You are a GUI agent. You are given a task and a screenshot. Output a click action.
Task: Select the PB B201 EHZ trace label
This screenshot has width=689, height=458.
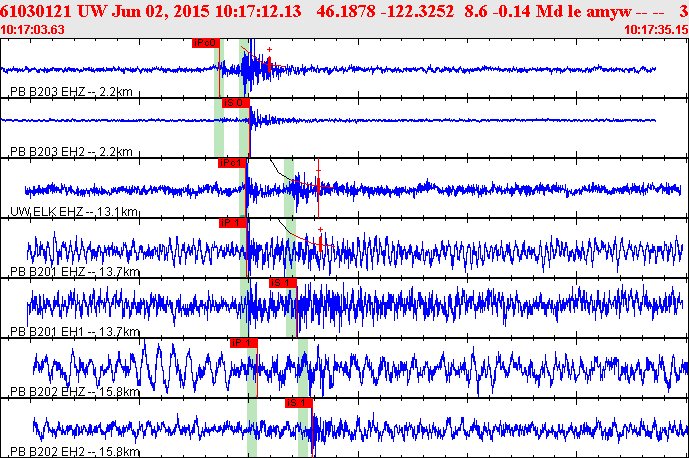click(73, 272)
